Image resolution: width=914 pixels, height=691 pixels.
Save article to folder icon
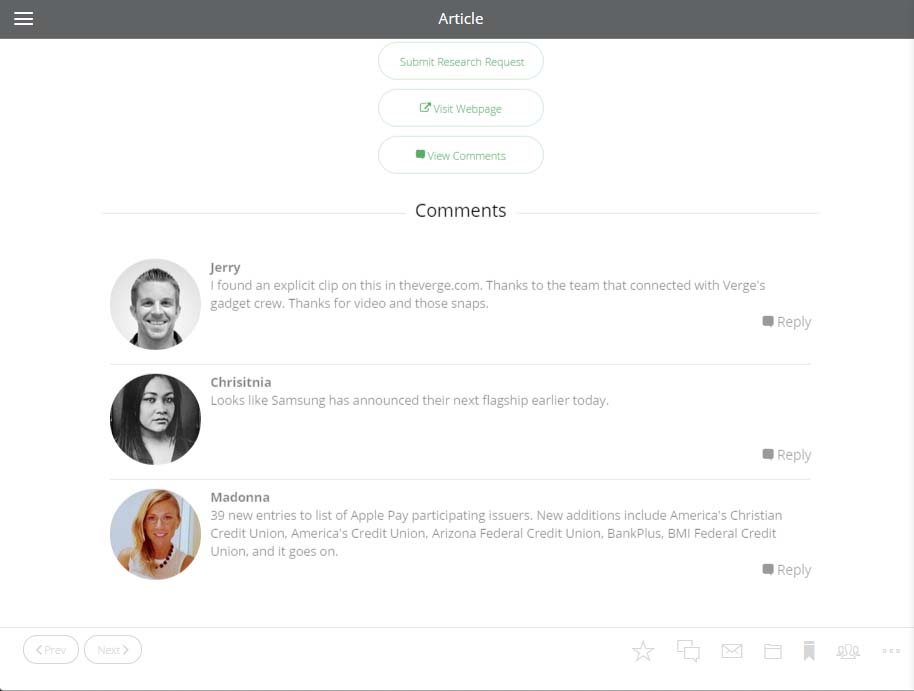[x=773, y=651]
